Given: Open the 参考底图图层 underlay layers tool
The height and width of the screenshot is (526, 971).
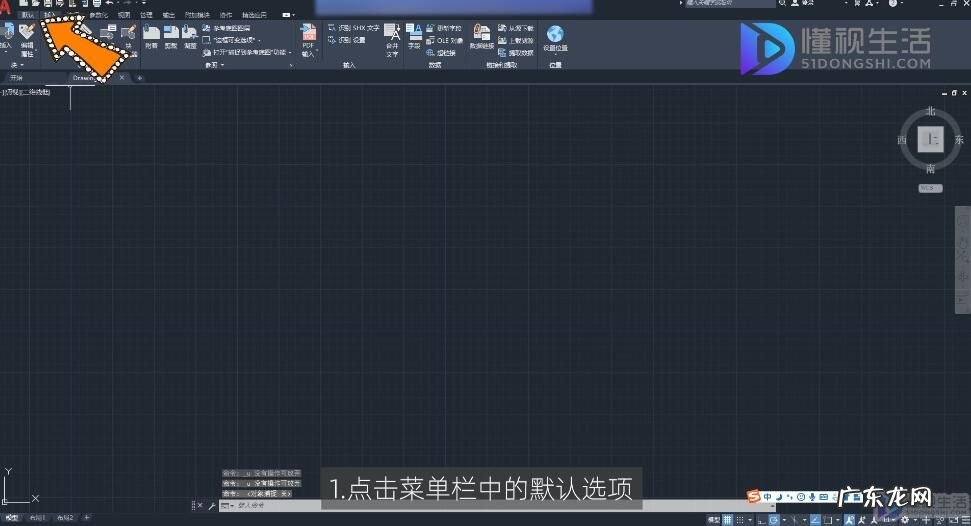Looking at the screenshot, I should coord(227,28).
